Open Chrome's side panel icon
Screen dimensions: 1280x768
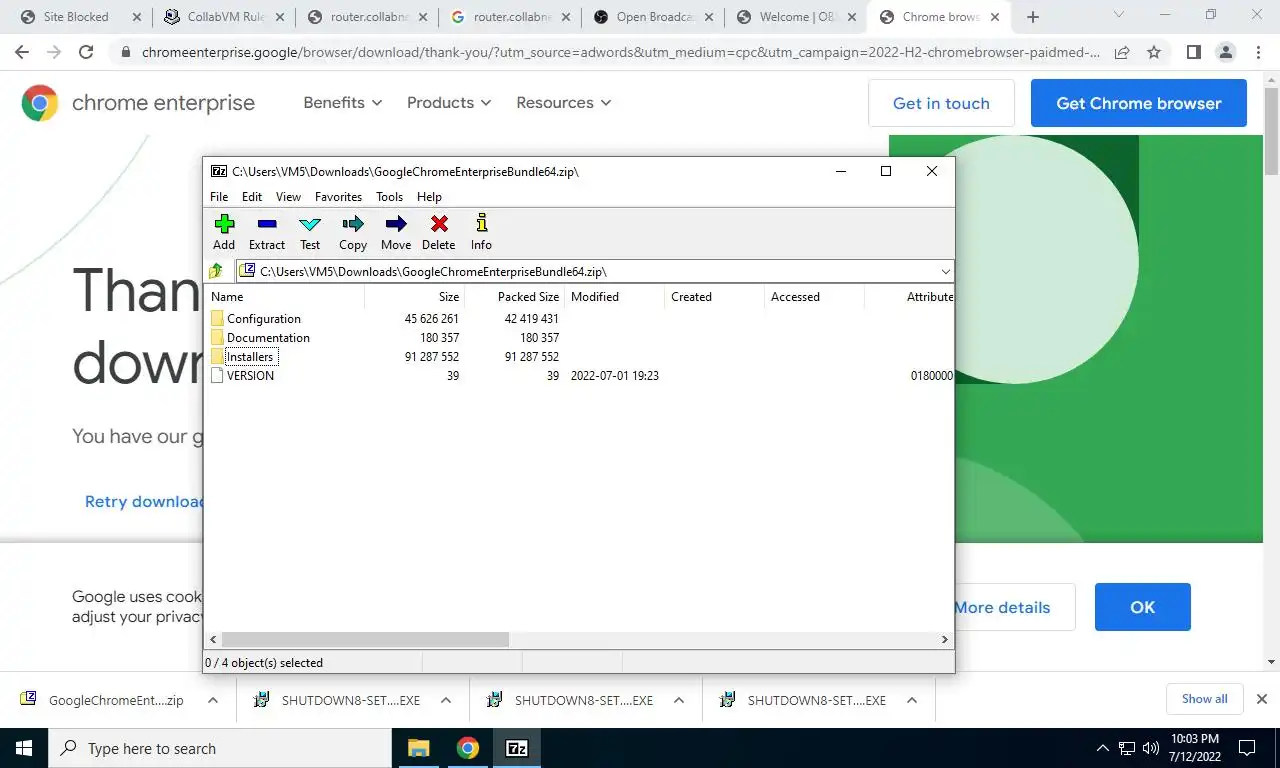1193,53
